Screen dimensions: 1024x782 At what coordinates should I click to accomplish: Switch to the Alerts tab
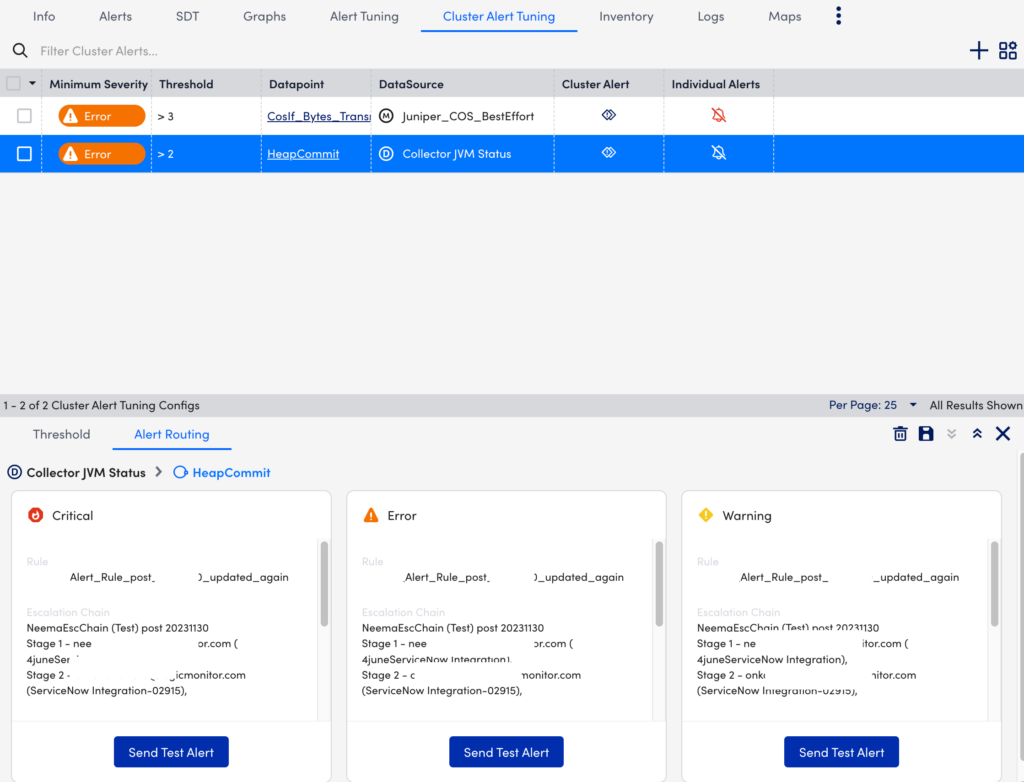pos(115,16)
